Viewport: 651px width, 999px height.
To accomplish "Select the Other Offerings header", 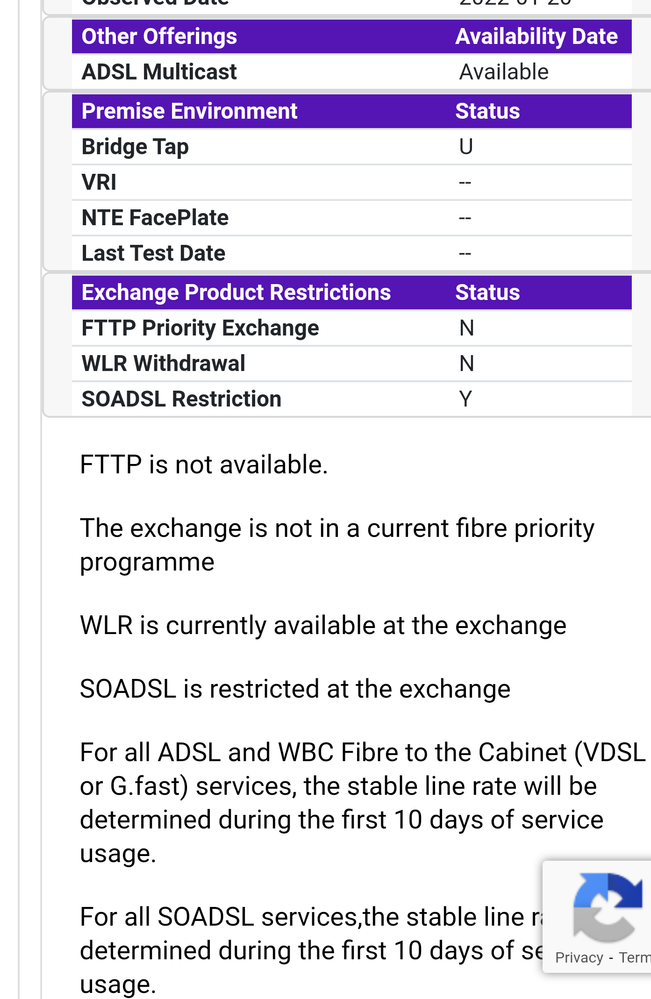I will click(159, 36).
